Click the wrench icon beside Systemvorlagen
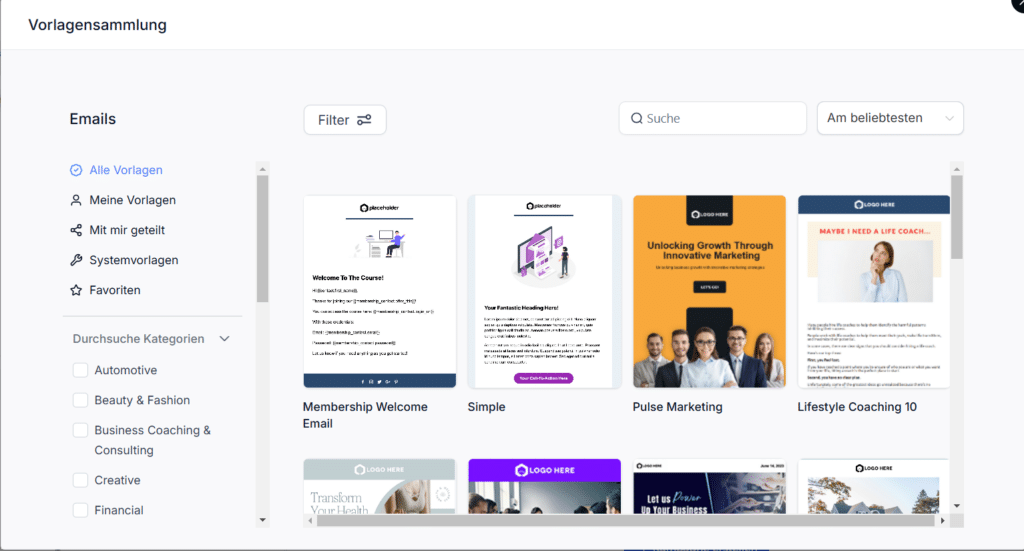Screen dimensions: 1024x551 76,260
